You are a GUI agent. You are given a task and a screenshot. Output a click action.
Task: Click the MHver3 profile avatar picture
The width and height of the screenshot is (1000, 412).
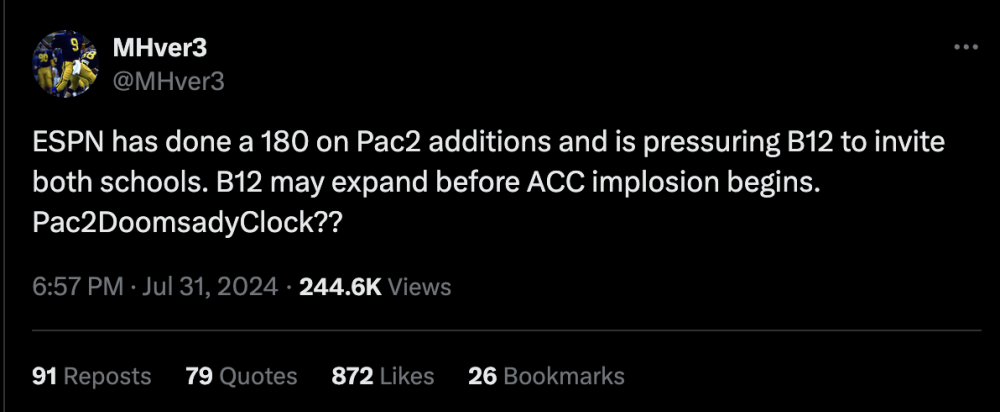tap(67, 64)
